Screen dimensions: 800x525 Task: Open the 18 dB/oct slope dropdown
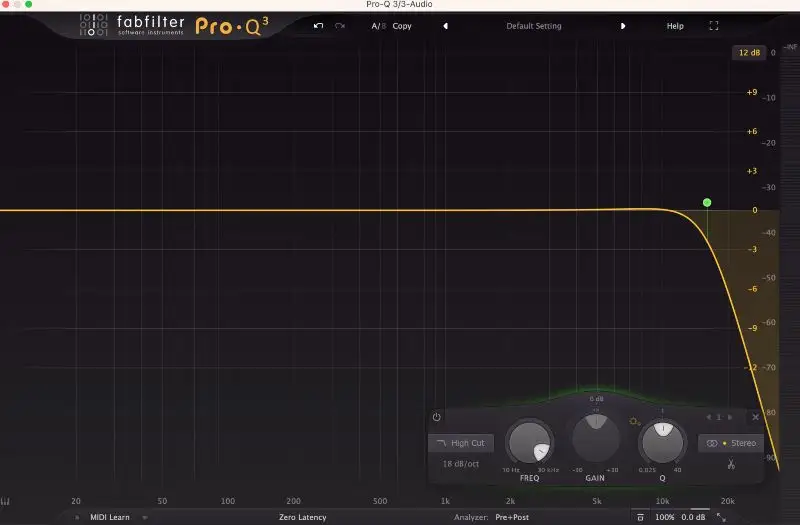pyautogui.click(x=463, y=464)
